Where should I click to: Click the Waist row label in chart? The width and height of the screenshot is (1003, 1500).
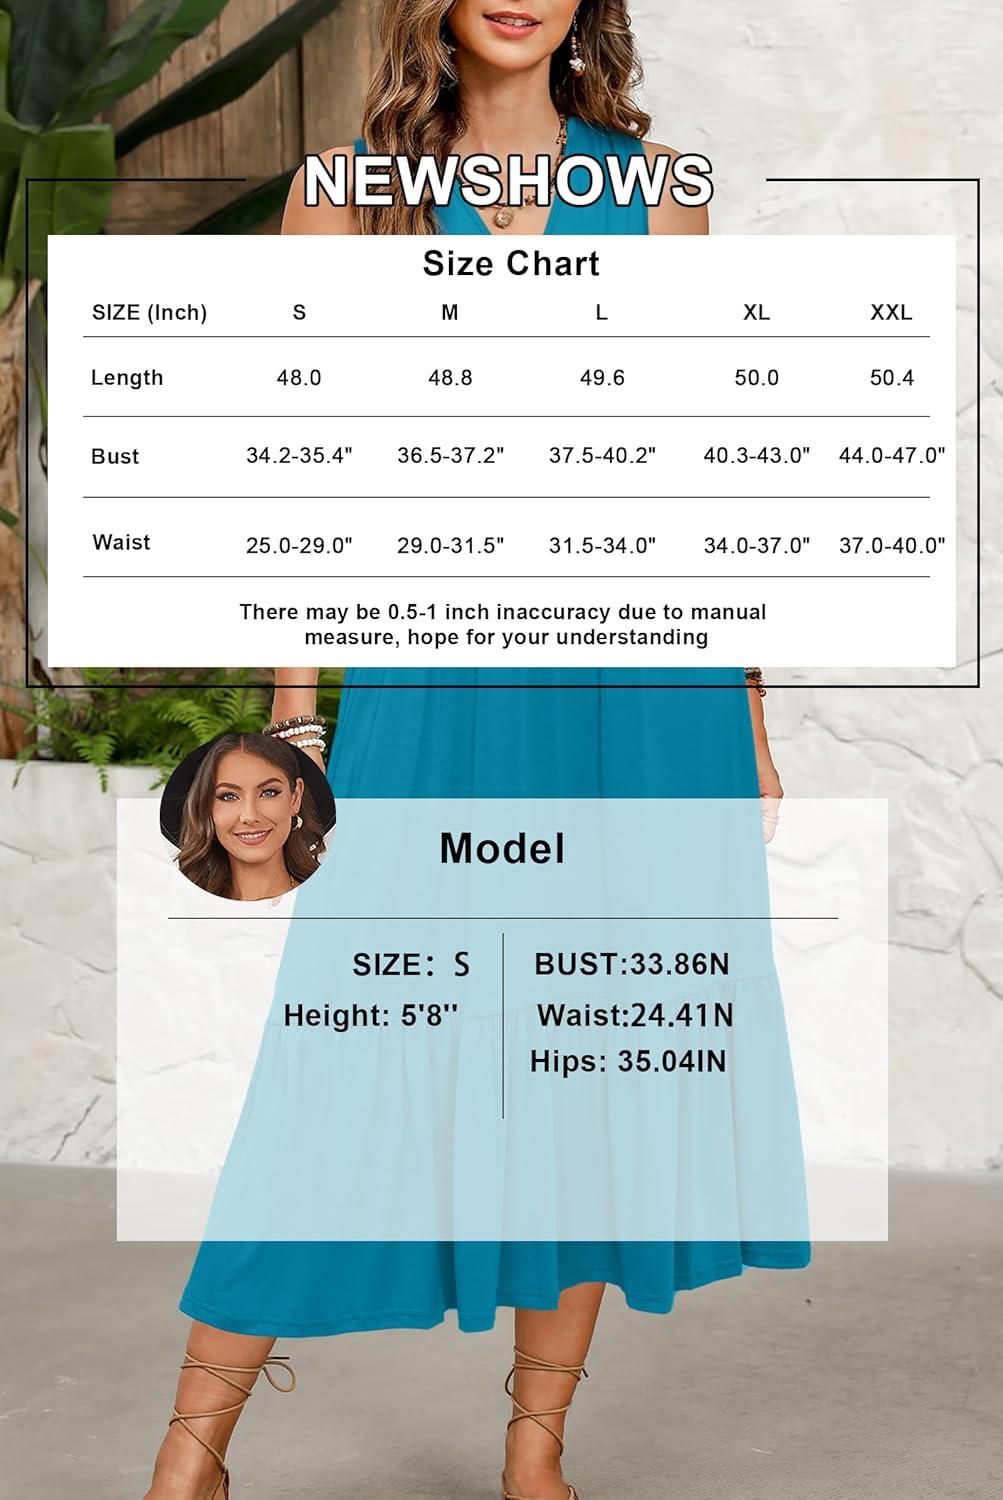click(x=121, y=543)
